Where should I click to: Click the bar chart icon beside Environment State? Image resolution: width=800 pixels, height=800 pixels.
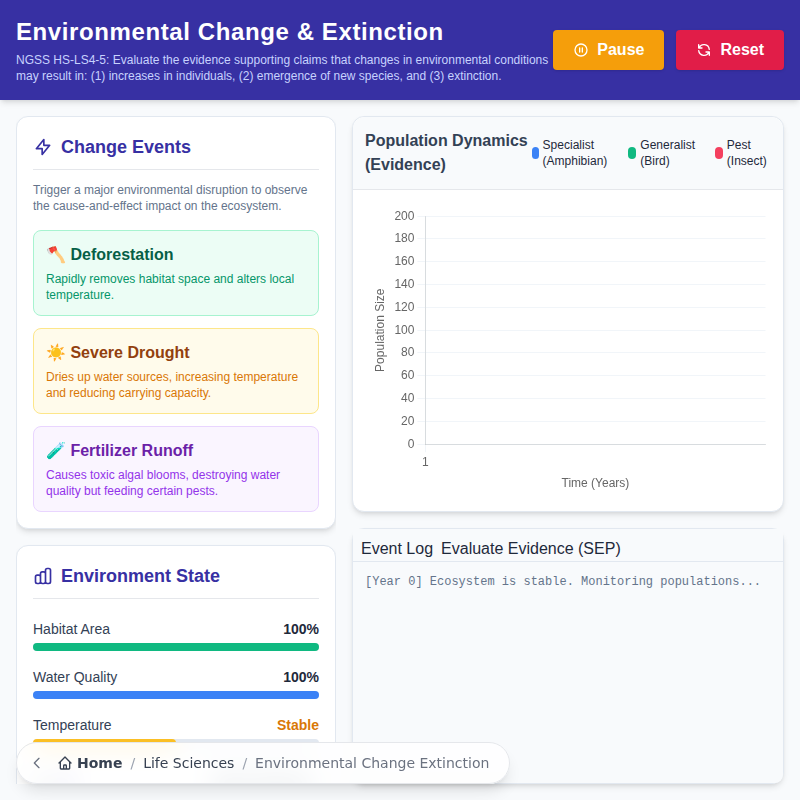tap(42, 576)
